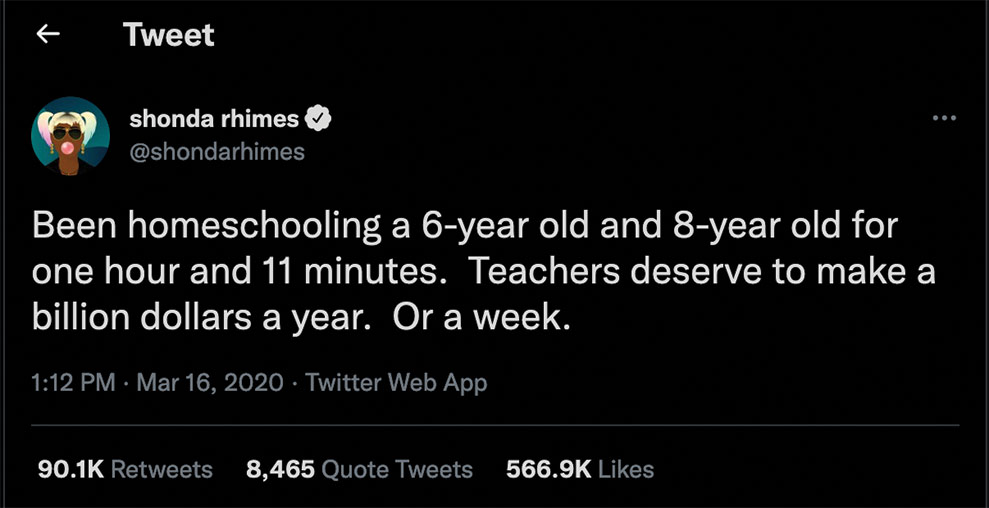Click the "Tweet" page header title
The height and width of the screenshot is (508, 989).
[169, 35]
